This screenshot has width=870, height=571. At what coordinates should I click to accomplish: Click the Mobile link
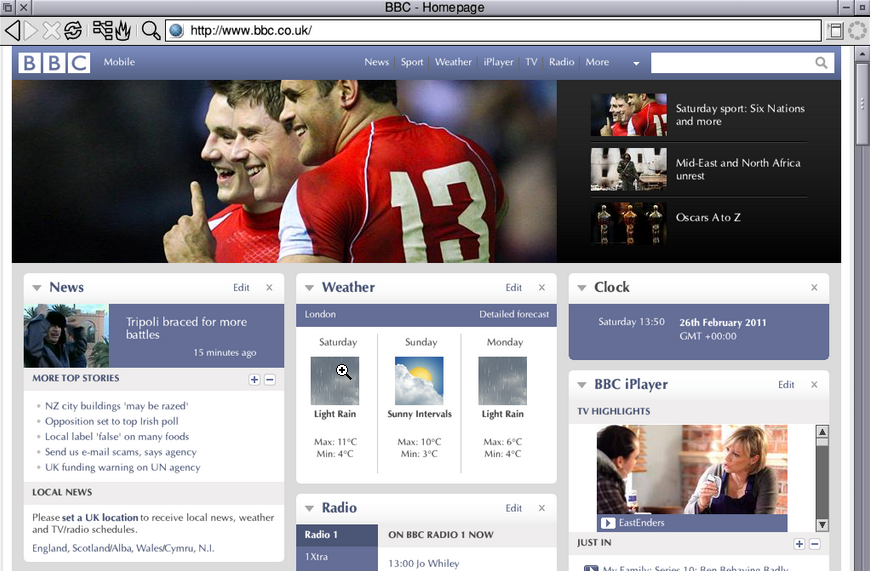click(x=119, y=62)
